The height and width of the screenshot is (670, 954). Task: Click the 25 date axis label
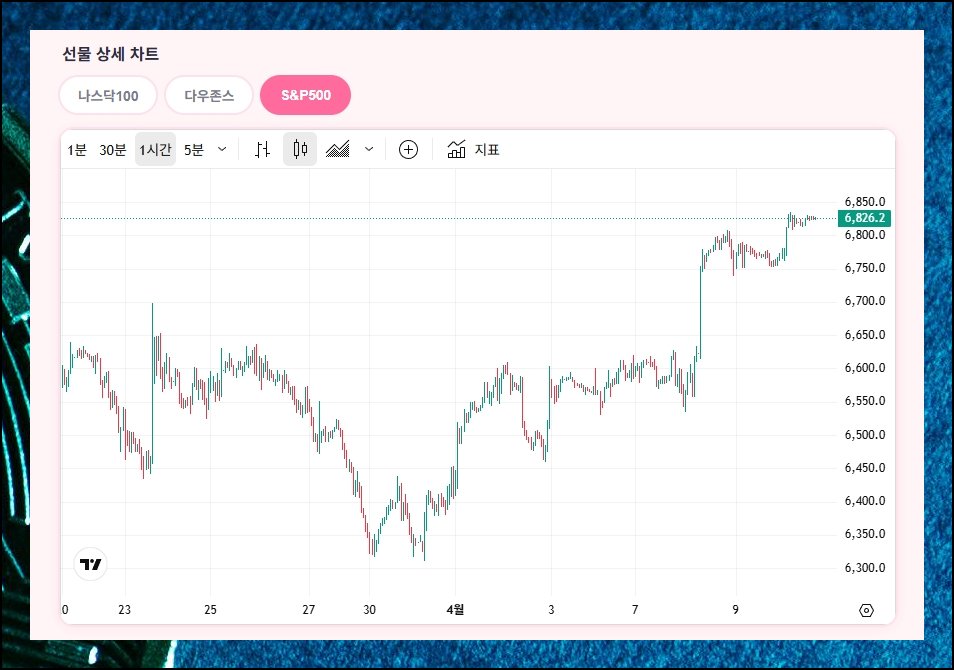[211, 610]
